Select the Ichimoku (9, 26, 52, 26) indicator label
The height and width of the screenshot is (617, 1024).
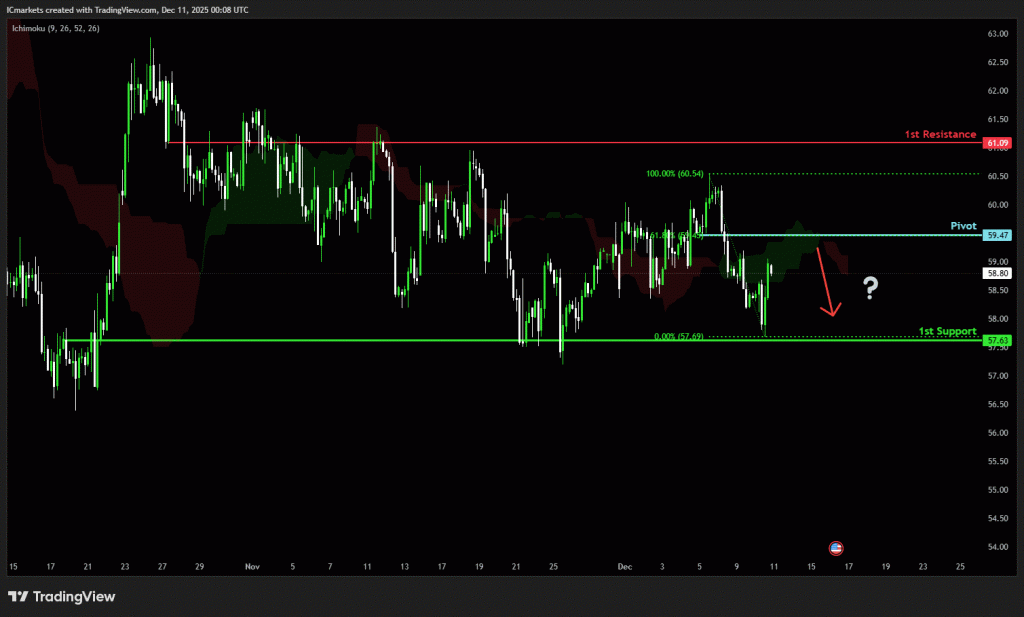55,28
